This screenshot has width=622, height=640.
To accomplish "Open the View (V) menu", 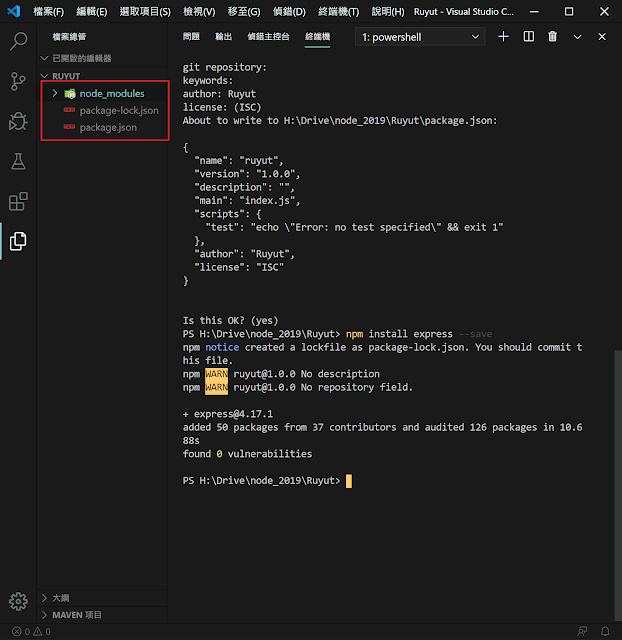I will pyautogui.click(x=199, y=11).
